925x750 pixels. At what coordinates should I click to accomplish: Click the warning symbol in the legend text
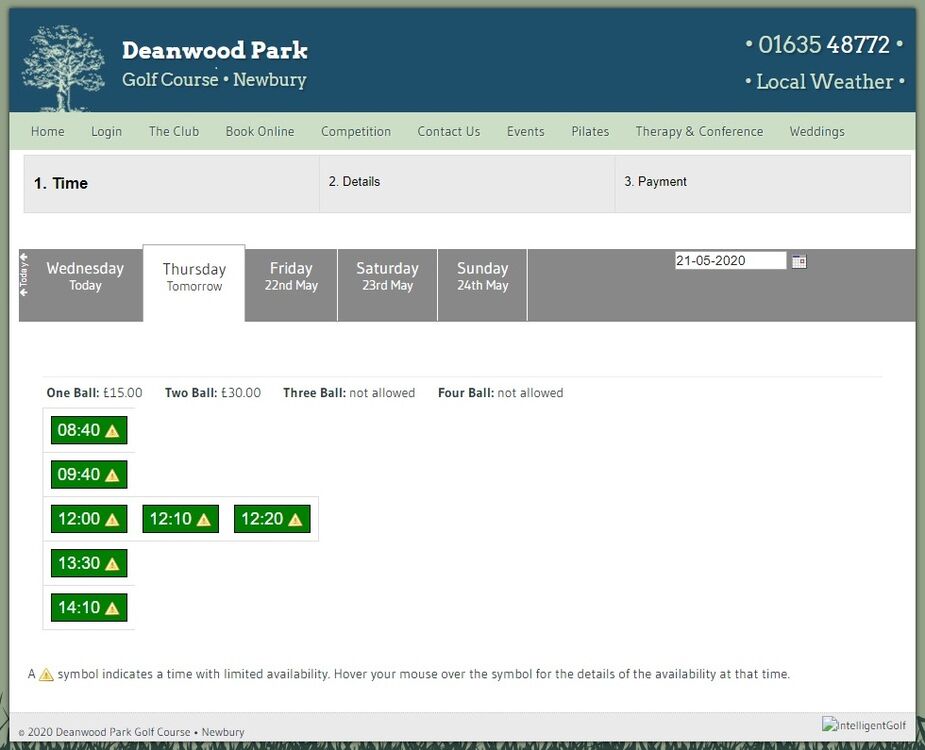(46, 674)
